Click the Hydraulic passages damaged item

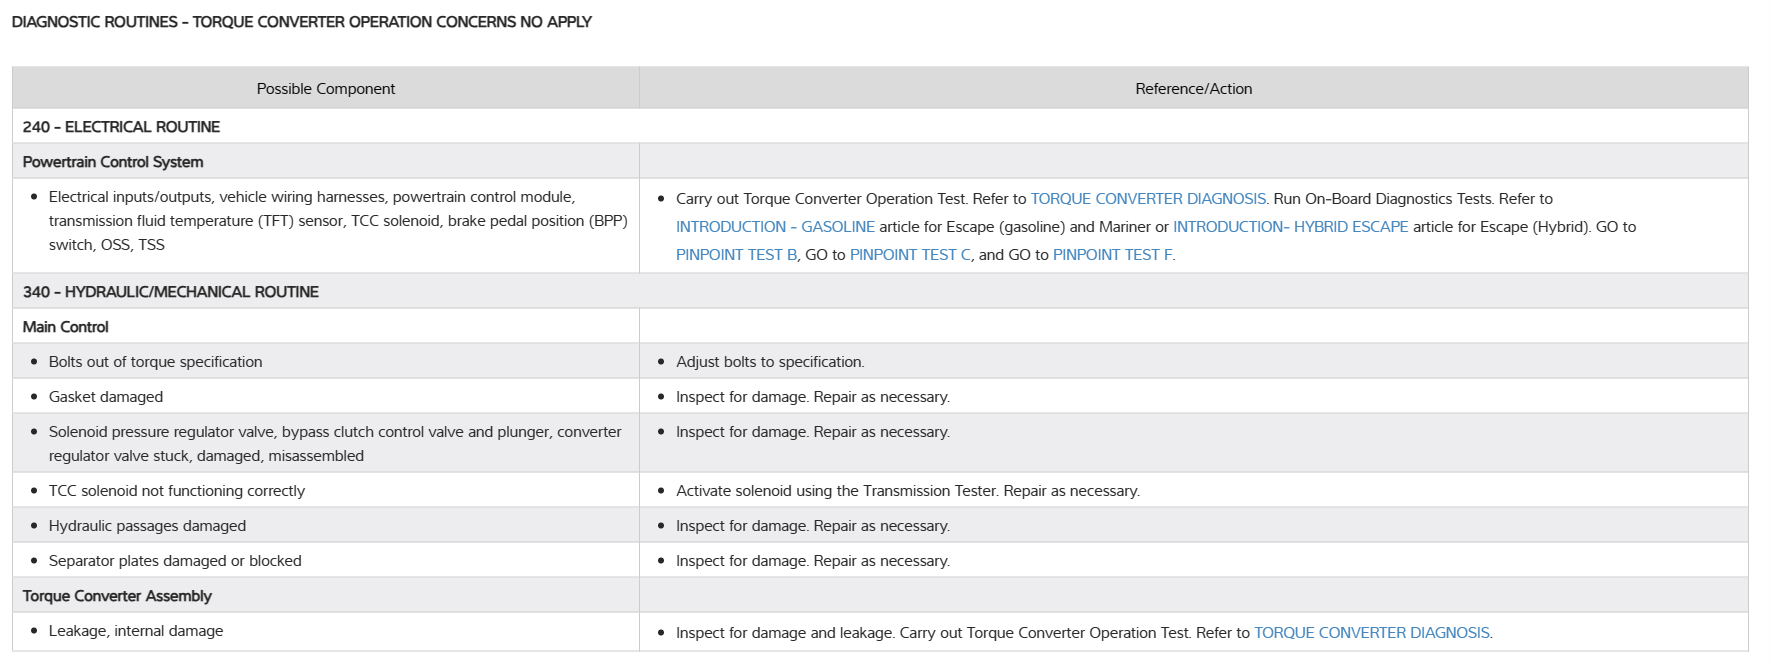tap(147, 526)
